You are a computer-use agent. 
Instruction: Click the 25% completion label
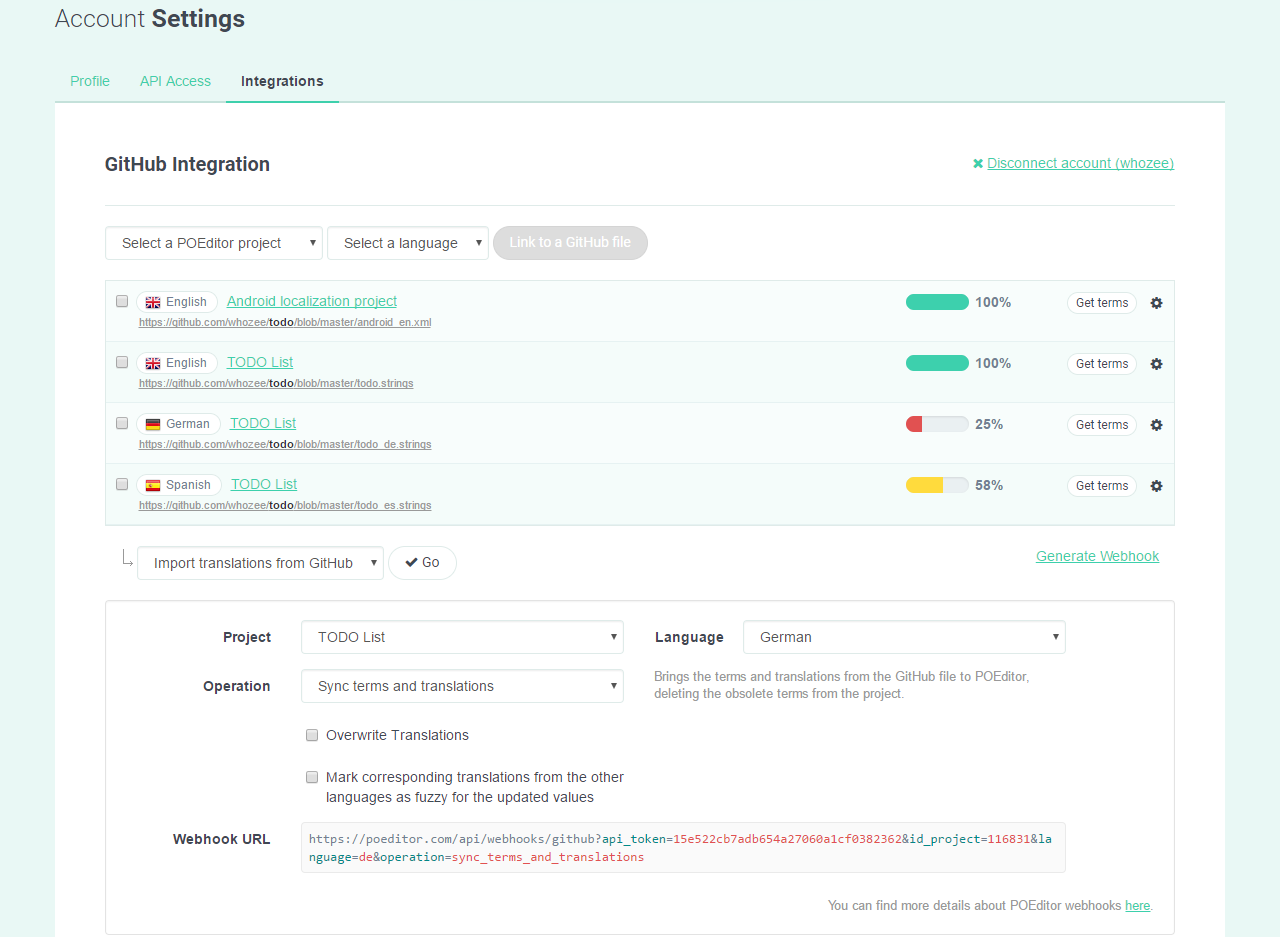coord(989,424)
